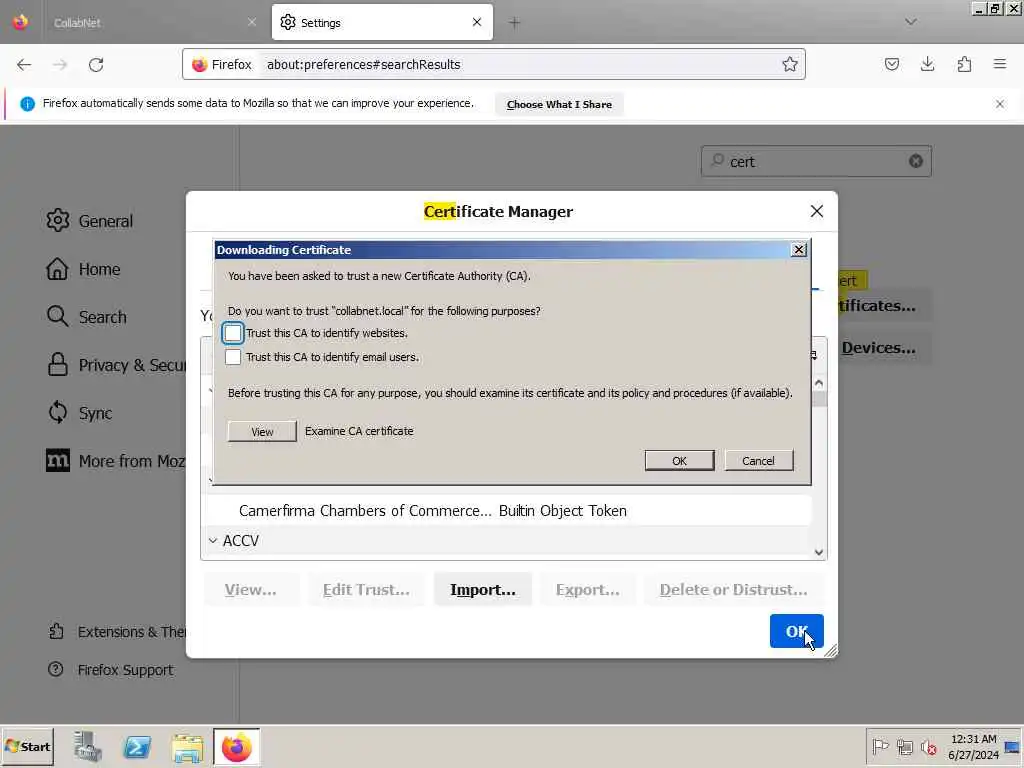Open General settings category
Screen dimensions: 1024x768
[x=89, y=221]
